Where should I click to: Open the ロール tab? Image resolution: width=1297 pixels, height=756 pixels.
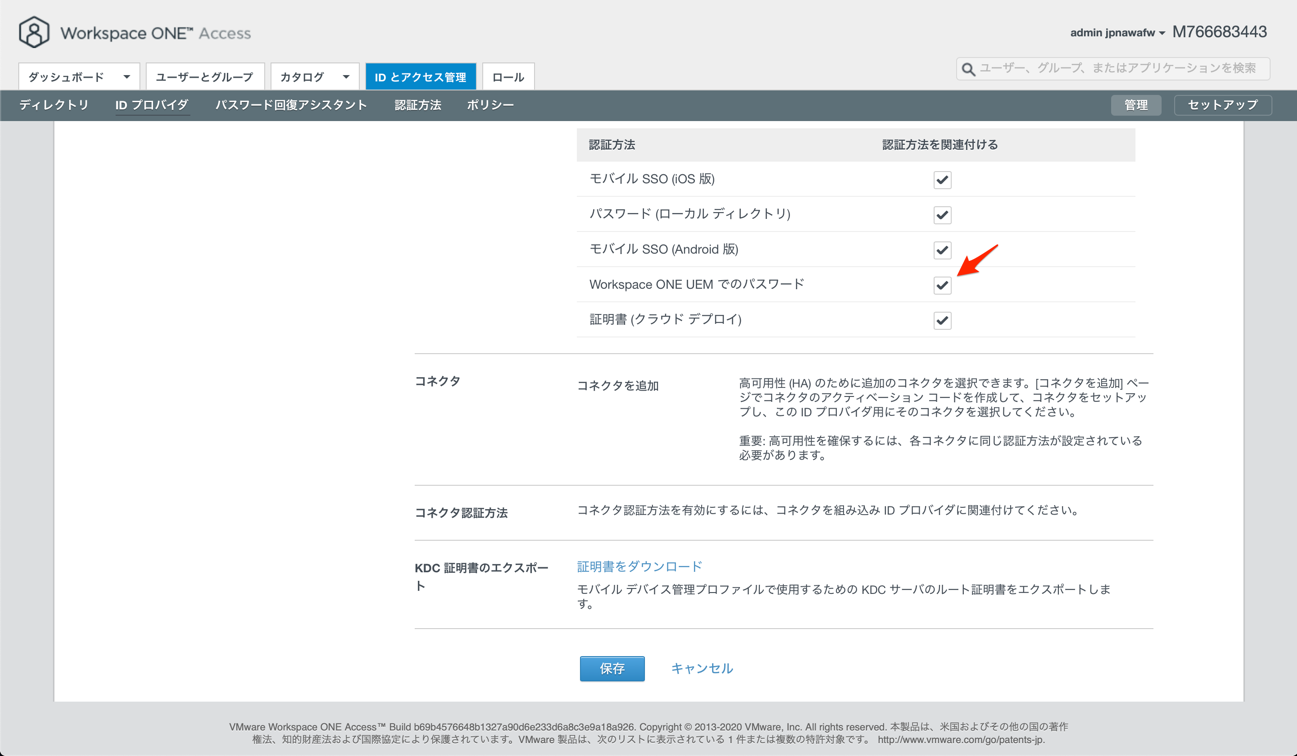(x=508, y=77)
